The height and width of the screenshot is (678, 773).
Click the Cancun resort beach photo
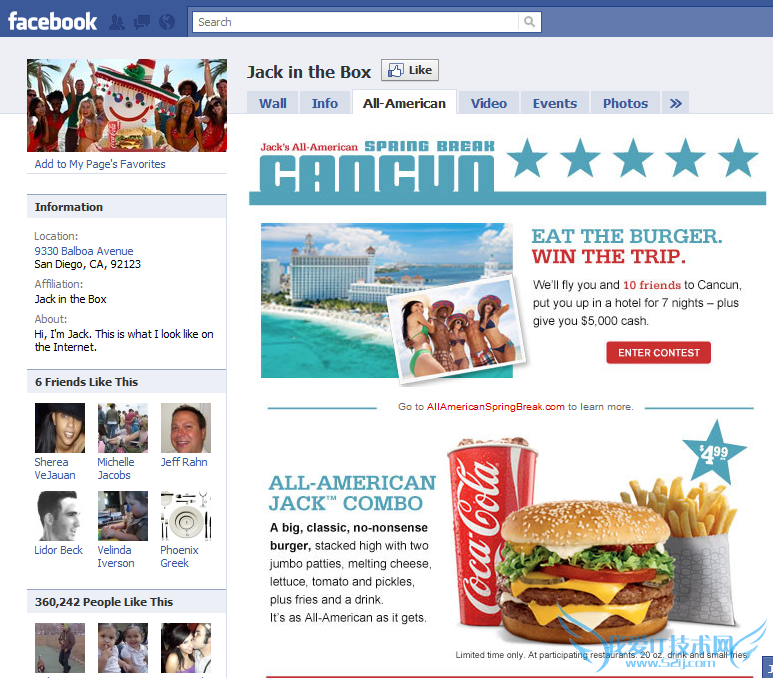tap(387, 300)
